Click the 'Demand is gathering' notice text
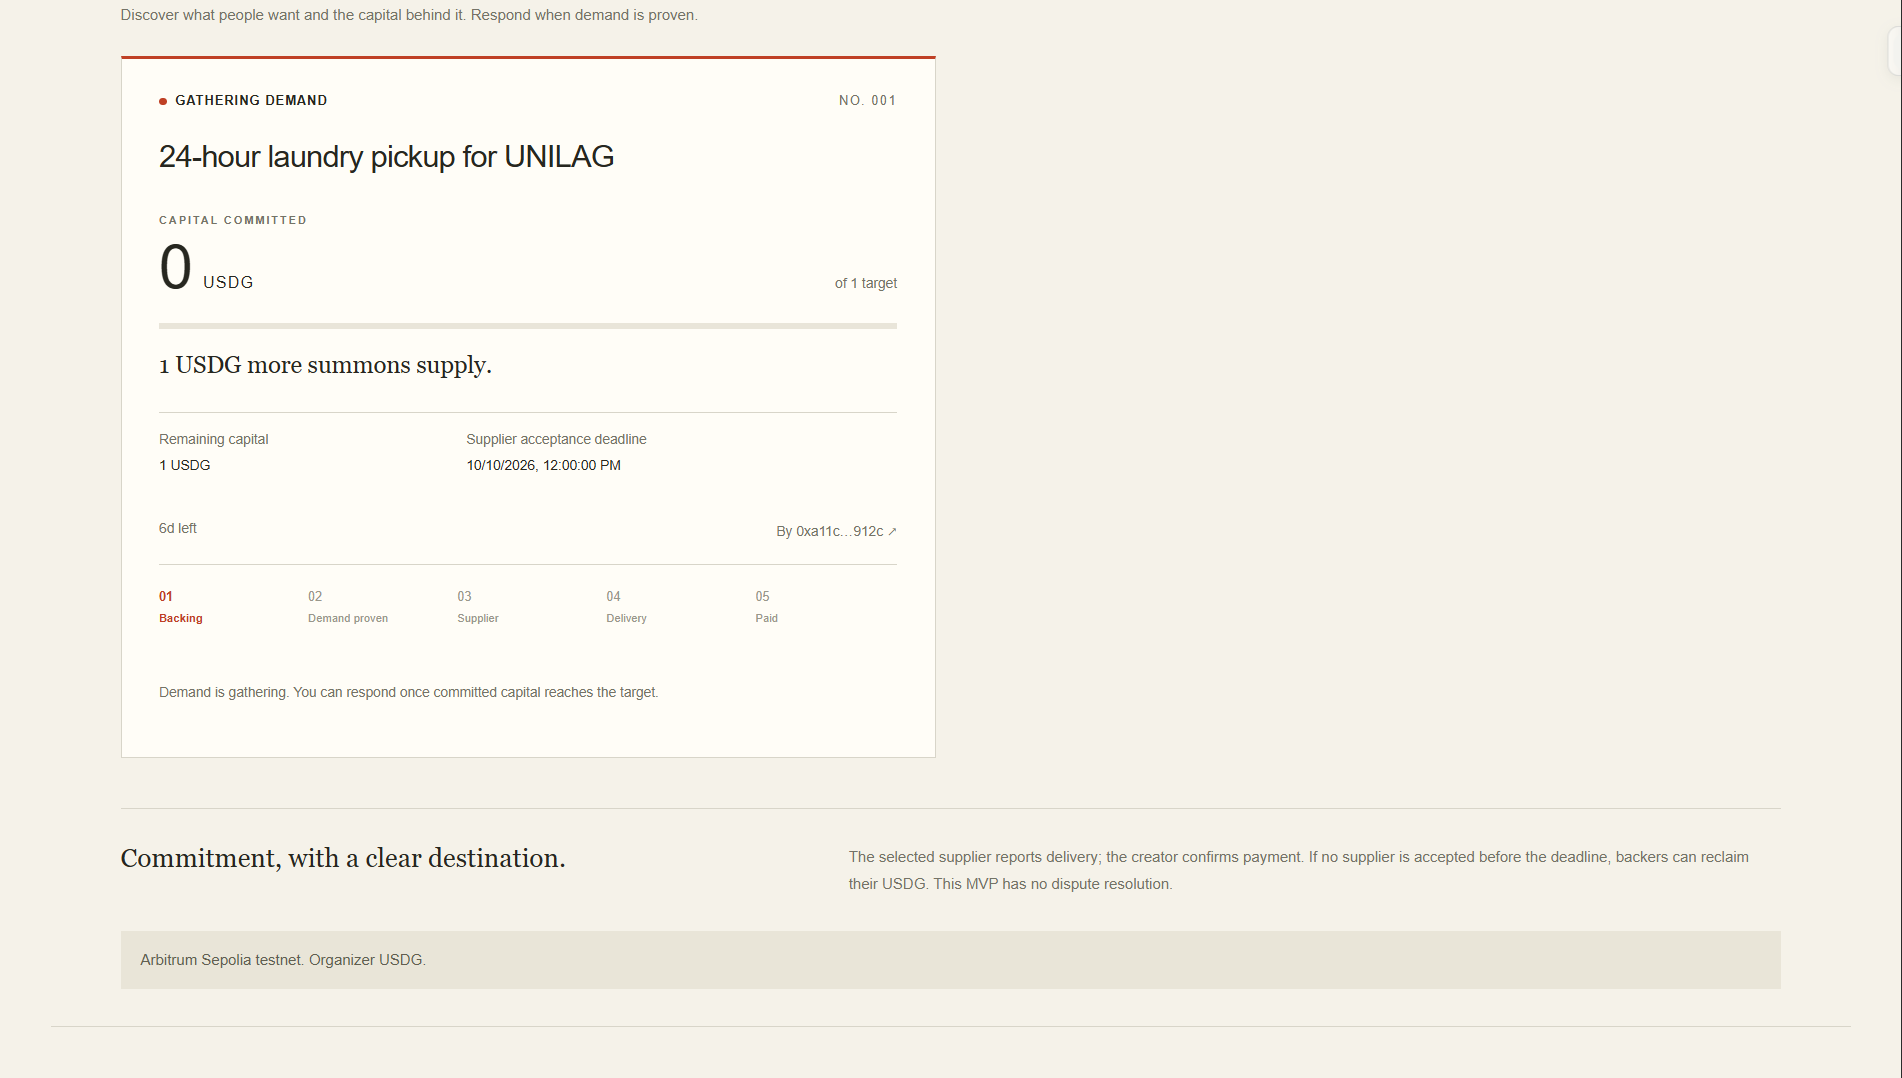This screenshot has height=1078, width=1902. tap(408, 692)
